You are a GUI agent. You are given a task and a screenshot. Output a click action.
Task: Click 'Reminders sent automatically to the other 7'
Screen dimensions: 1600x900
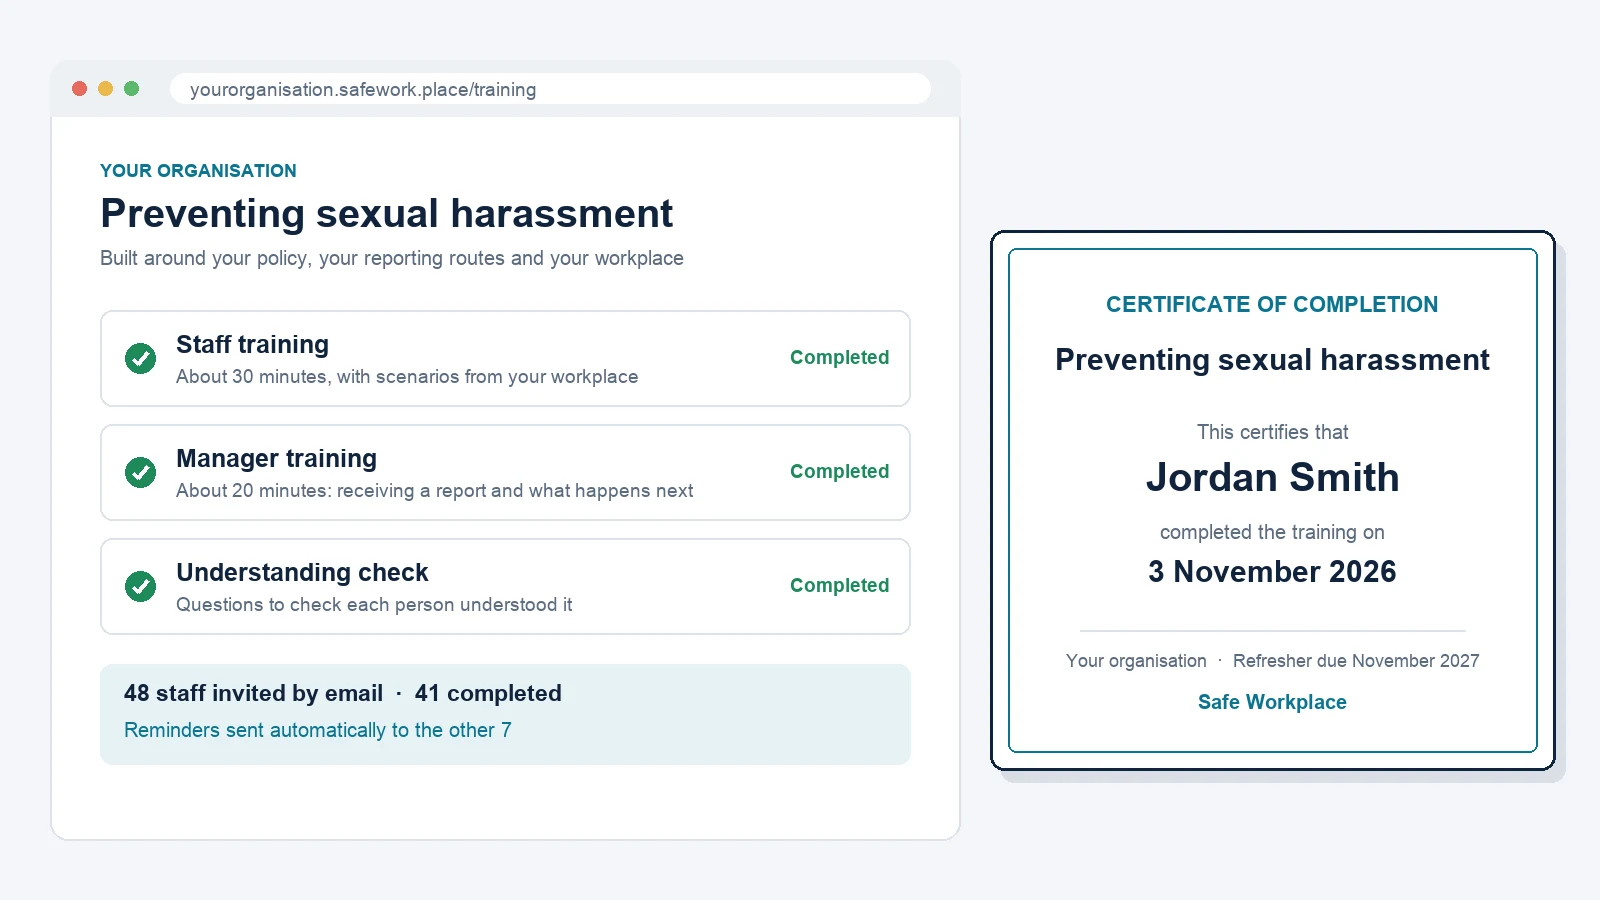[317, 730]
